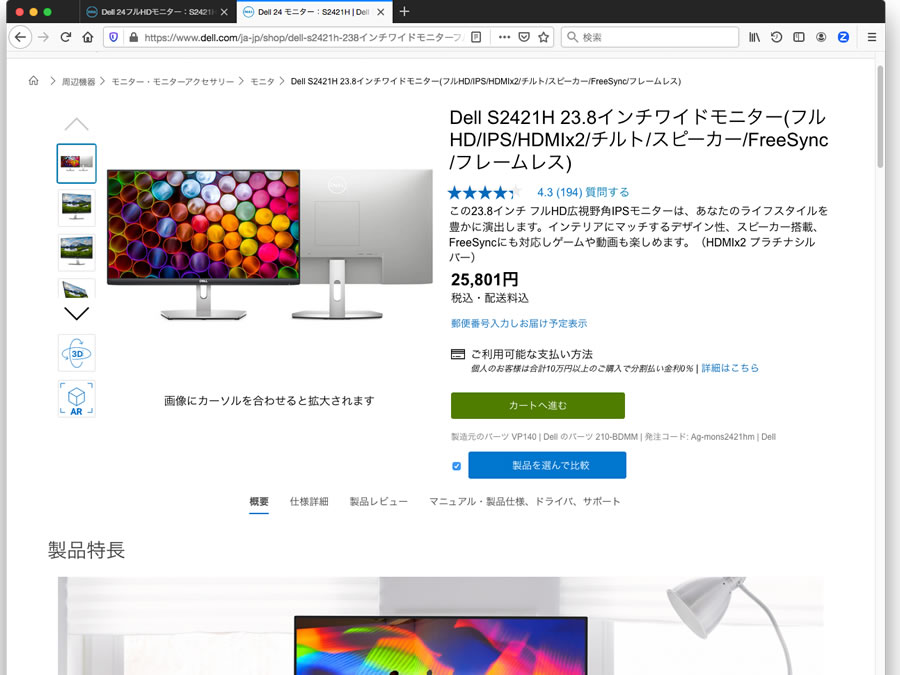900x675 pixels.
Task: Show previous thumbnails with up chevron
Action: point(76,124)
